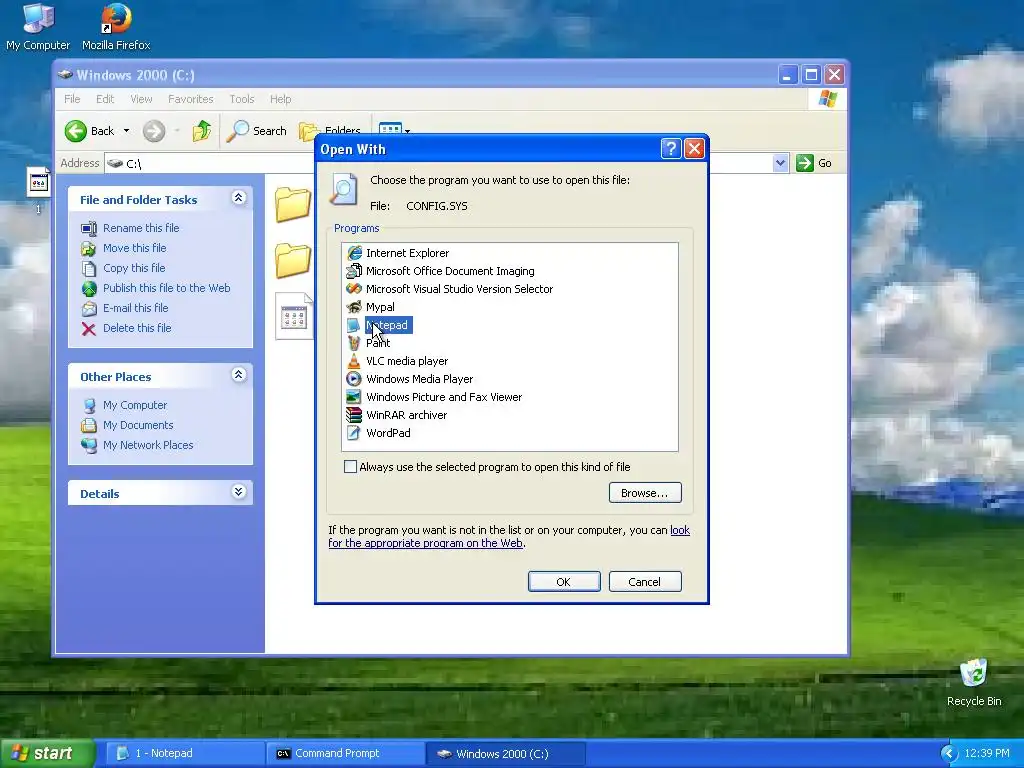Click the Open With help question button
Image resolution: width=1024 pixels, height=768 pixels.
coord(671,149)
